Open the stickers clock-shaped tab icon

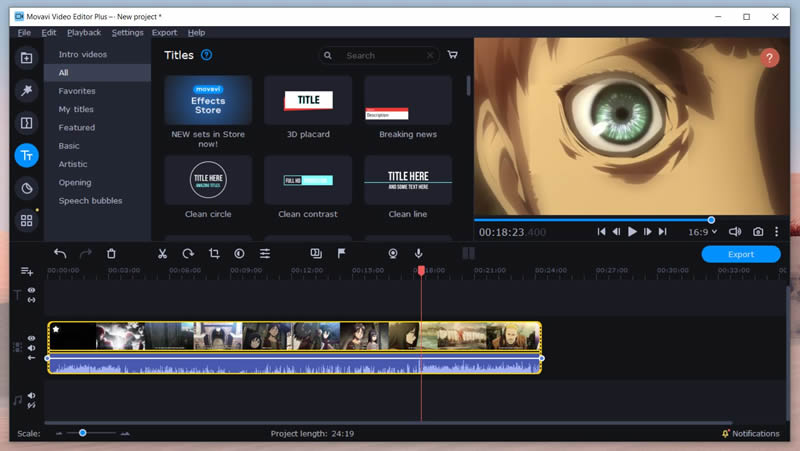[x=27, y=188]
